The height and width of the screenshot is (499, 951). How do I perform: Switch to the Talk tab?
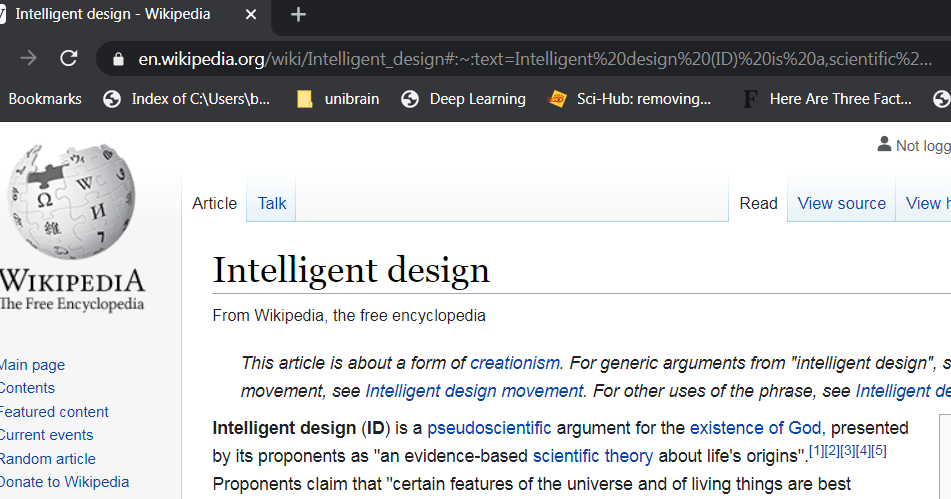click(272, 203)
